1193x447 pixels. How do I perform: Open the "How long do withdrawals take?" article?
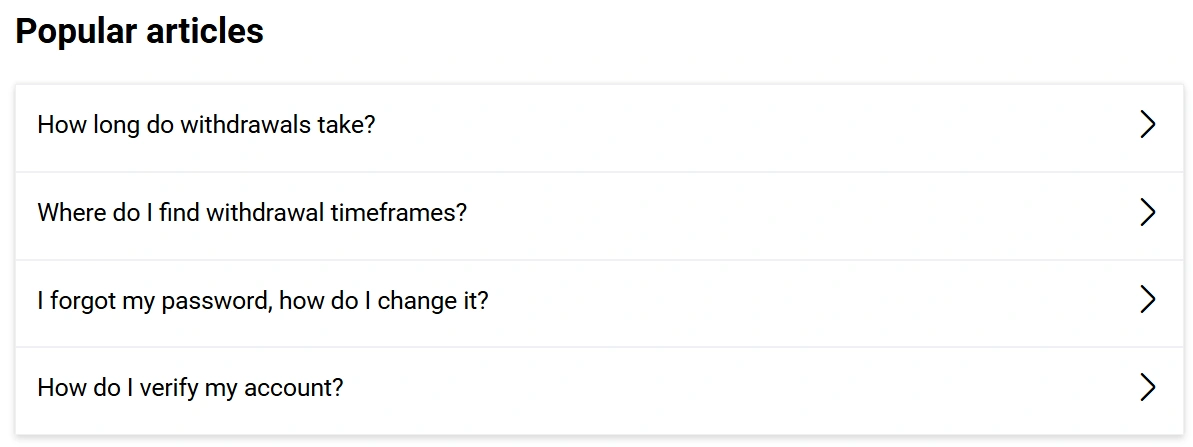tap(206, 125)
